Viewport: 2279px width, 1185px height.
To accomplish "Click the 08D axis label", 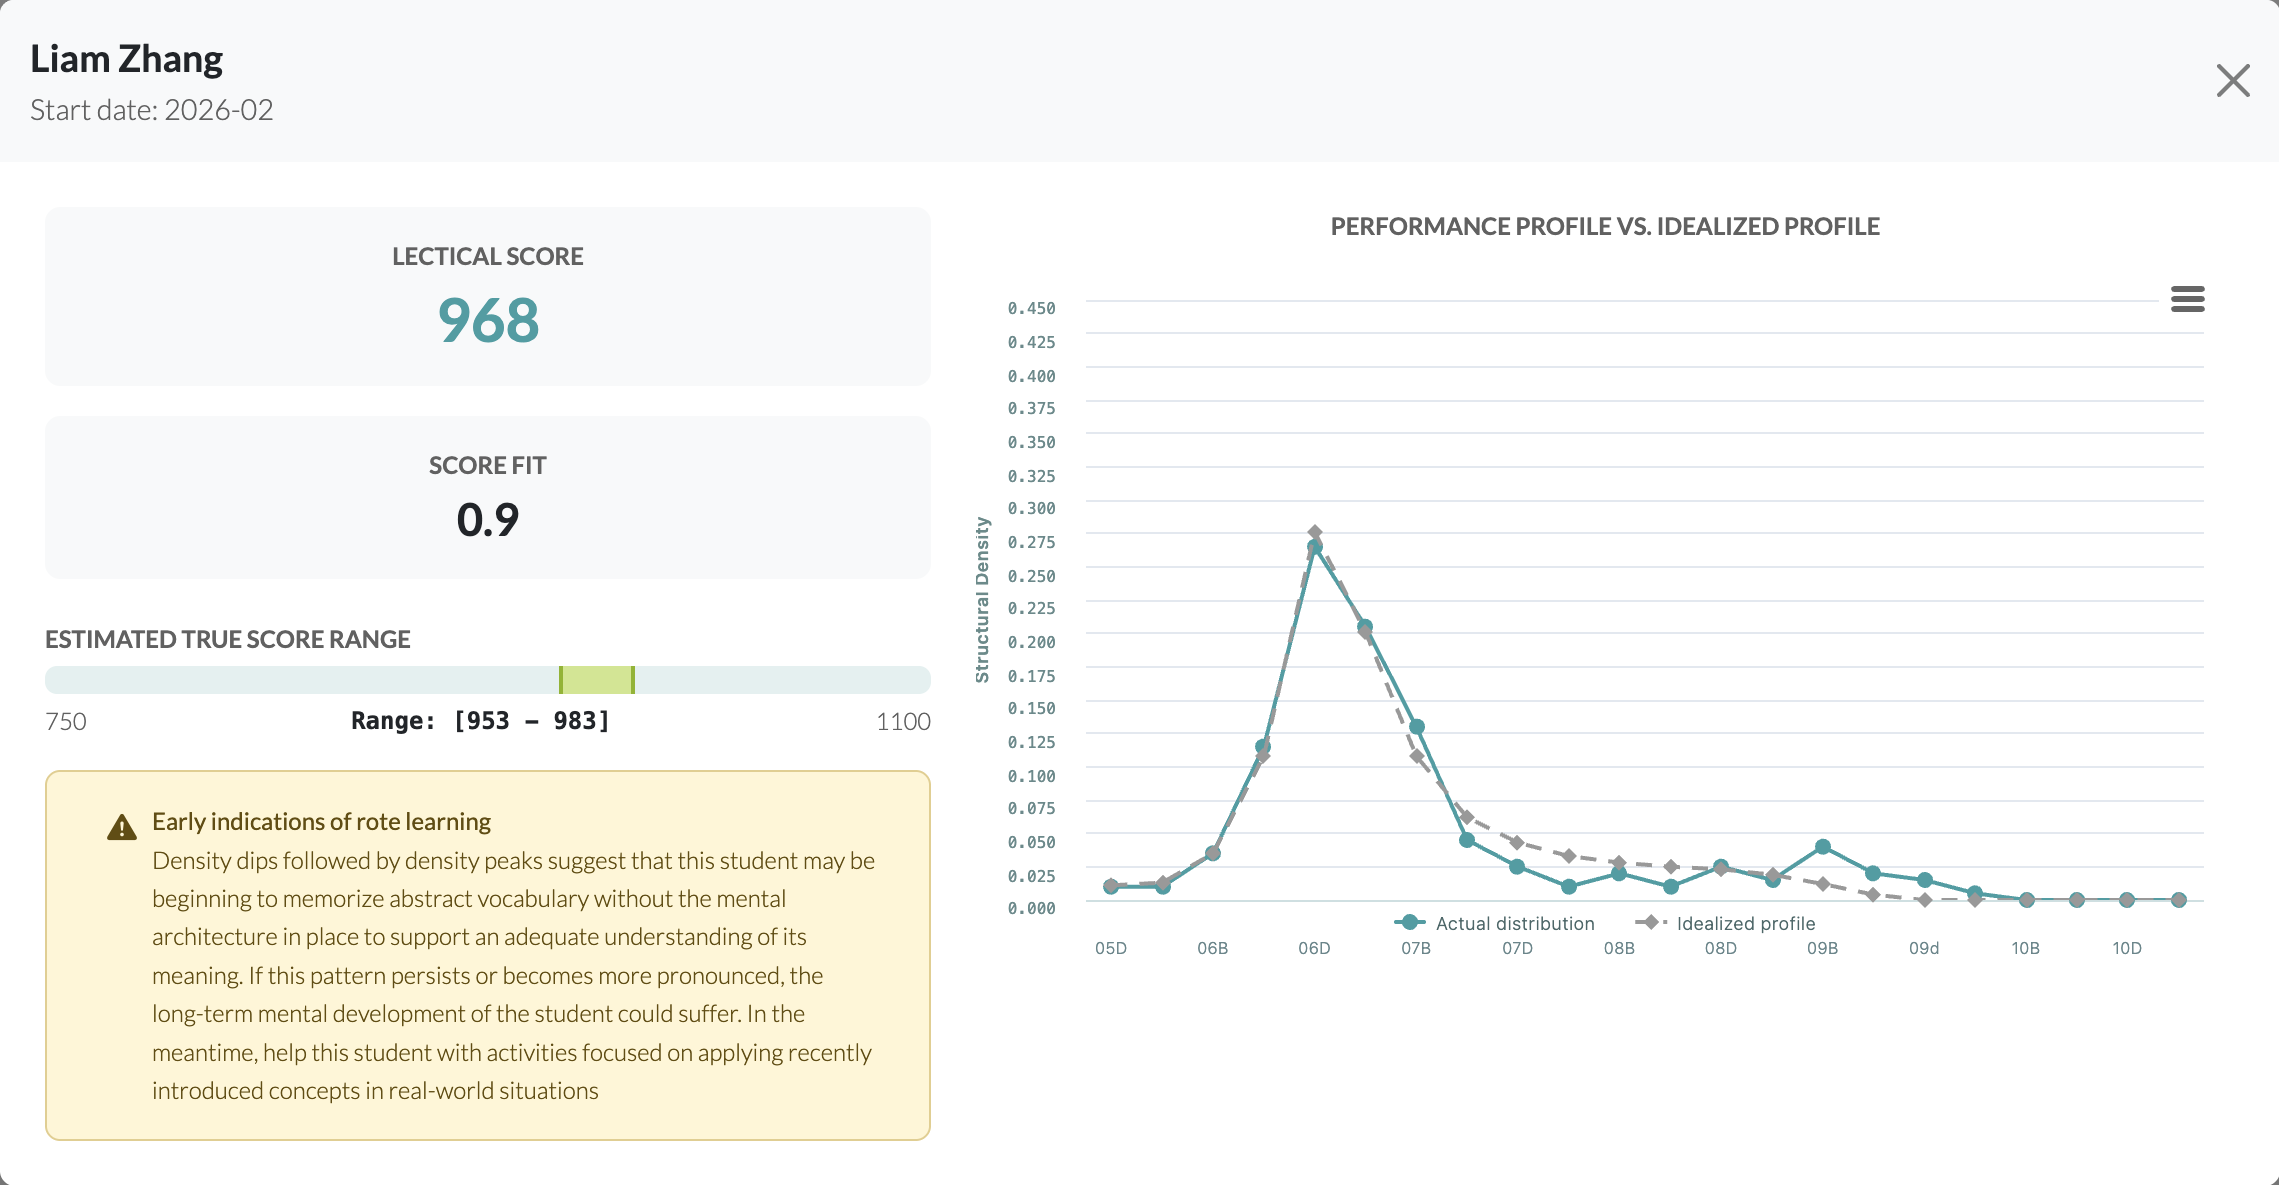I will pos(1721,948).
